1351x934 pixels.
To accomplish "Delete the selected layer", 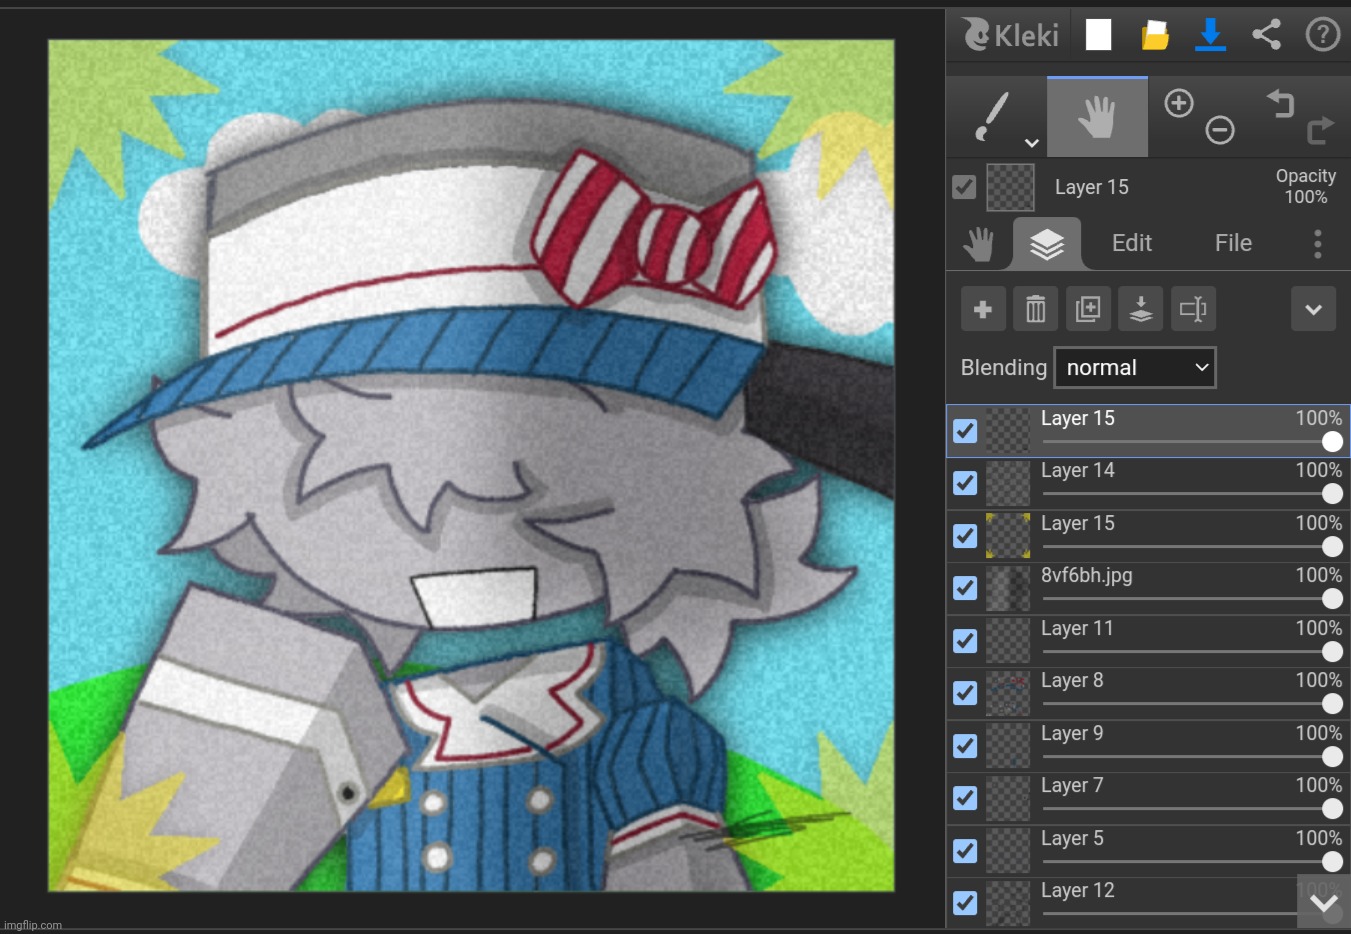I will click(x=1036, y=310).
